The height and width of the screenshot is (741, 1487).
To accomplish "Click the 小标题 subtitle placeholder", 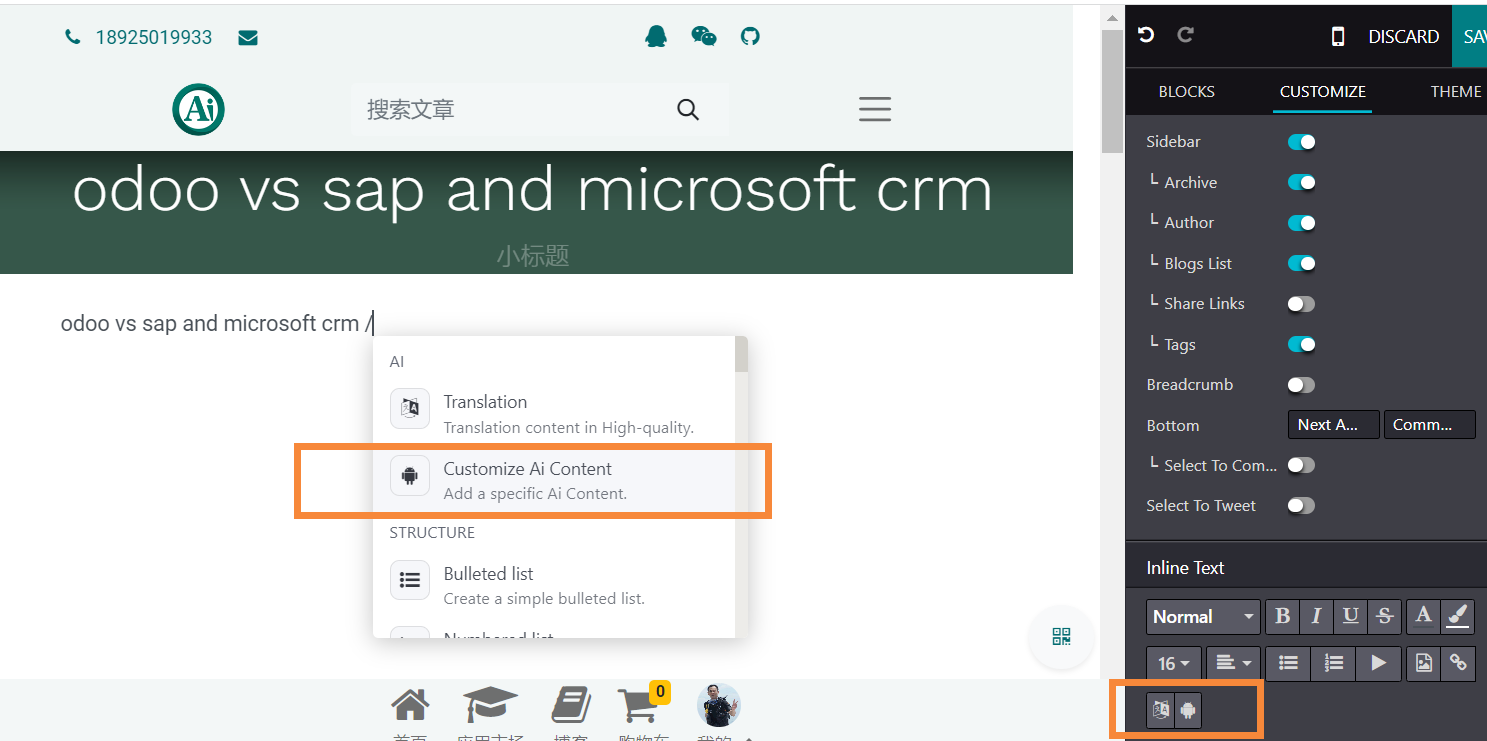I will (x=533, y=256).
